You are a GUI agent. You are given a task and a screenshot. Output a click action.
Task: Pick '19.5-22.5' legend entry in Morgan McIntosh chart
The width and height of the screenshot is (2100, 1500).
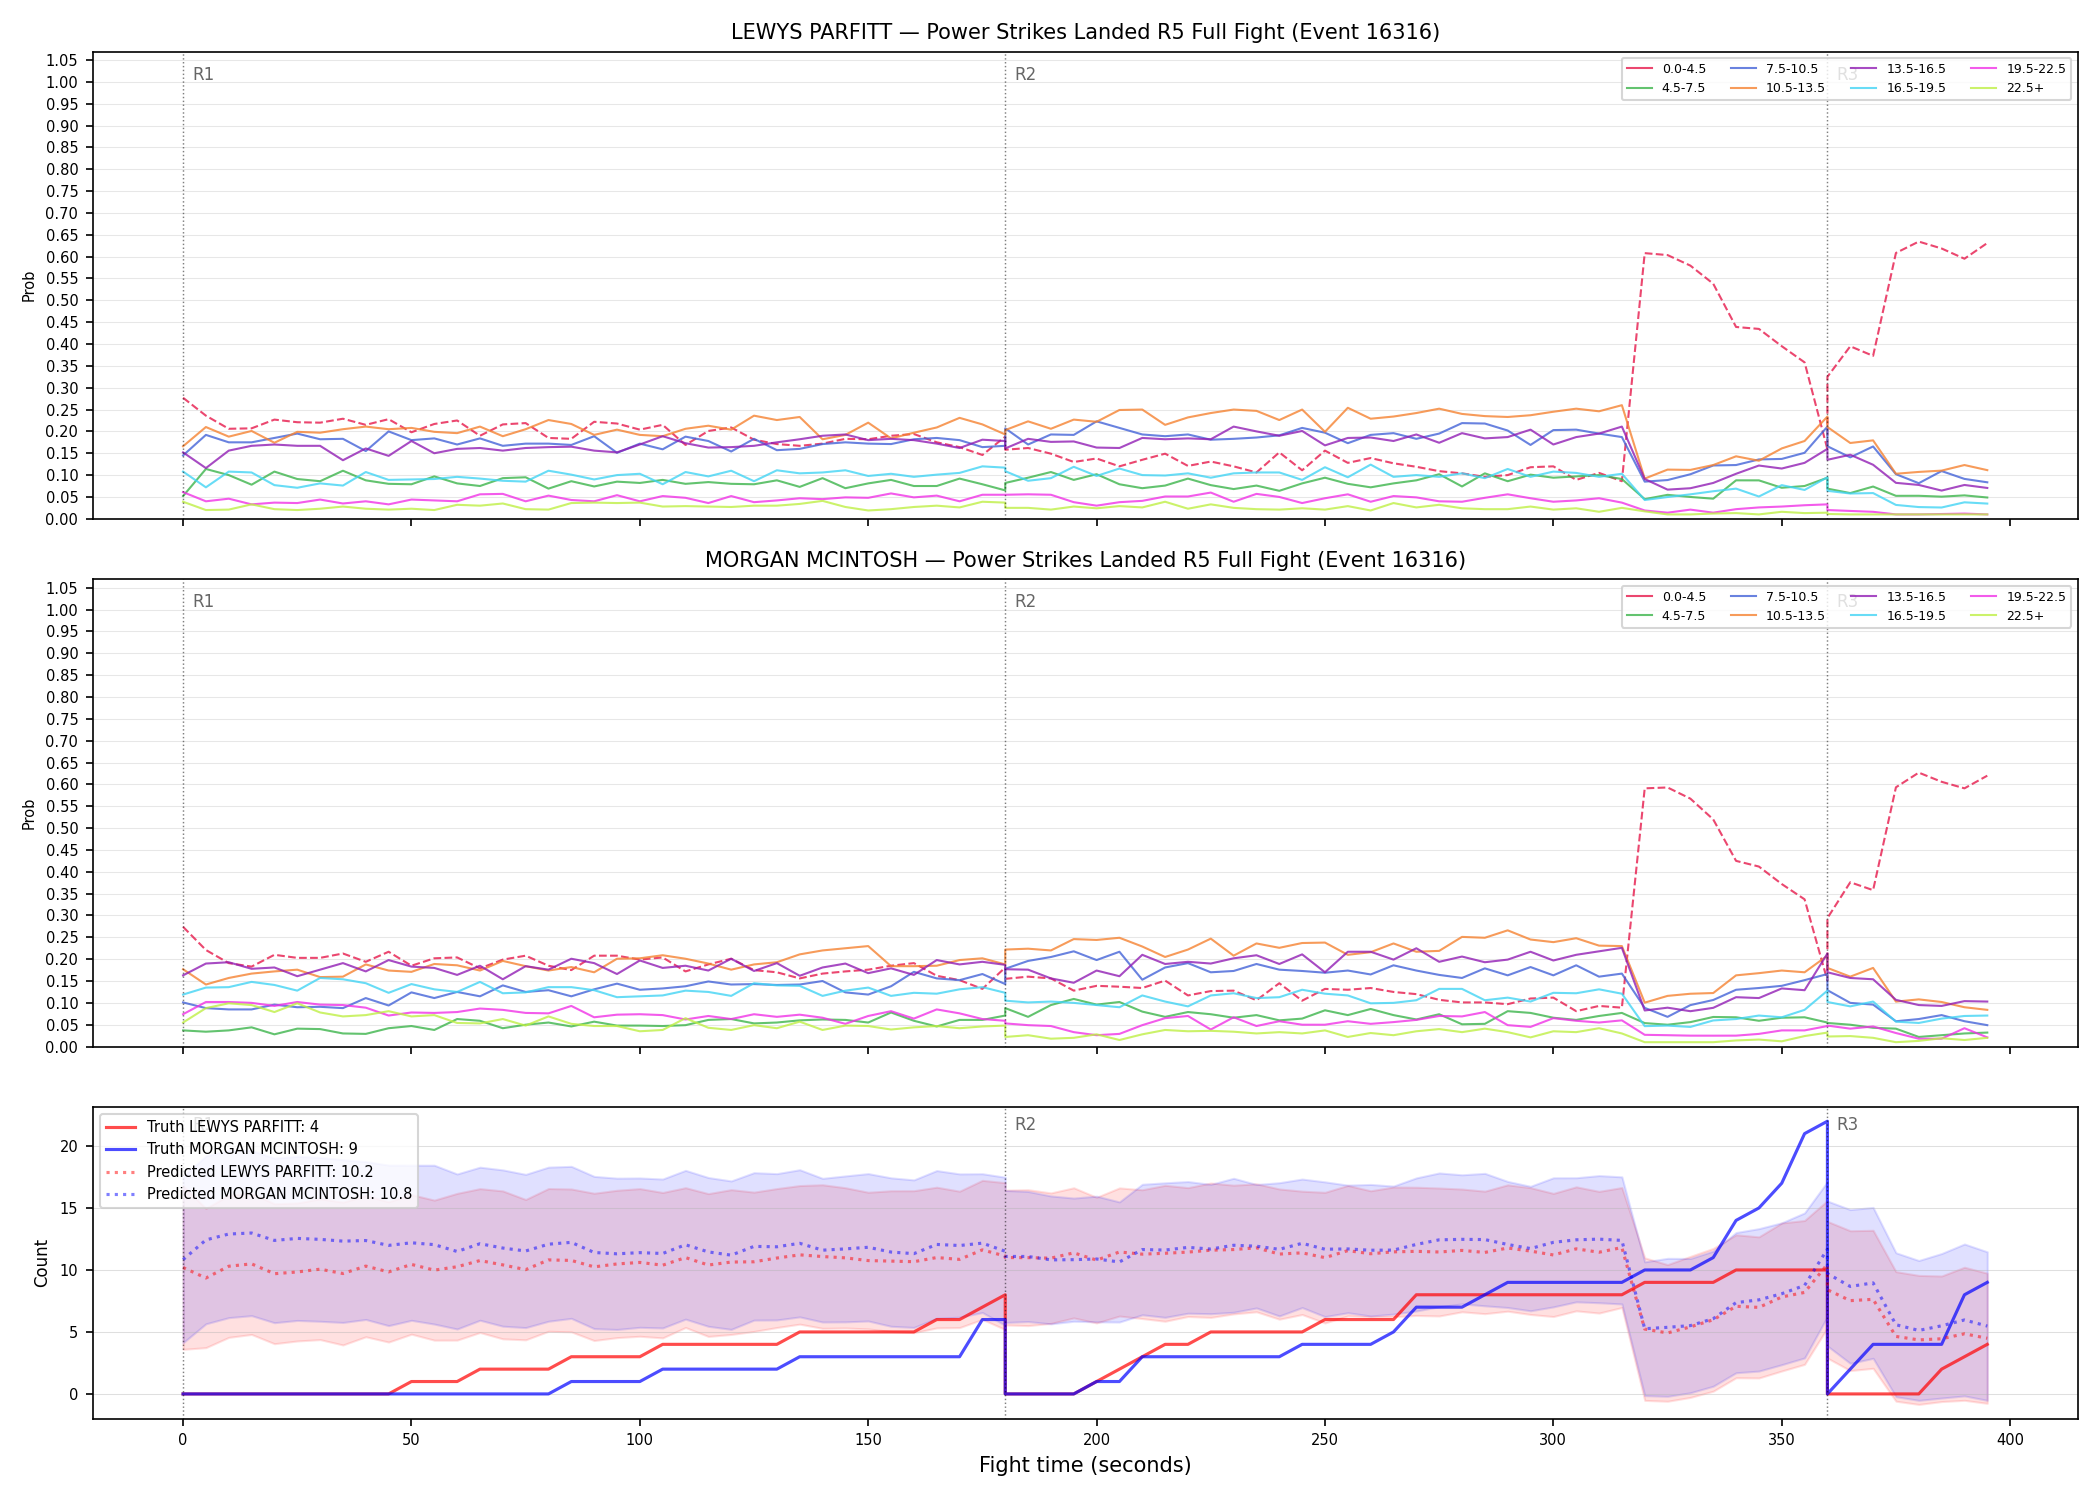coord(2018,597)
